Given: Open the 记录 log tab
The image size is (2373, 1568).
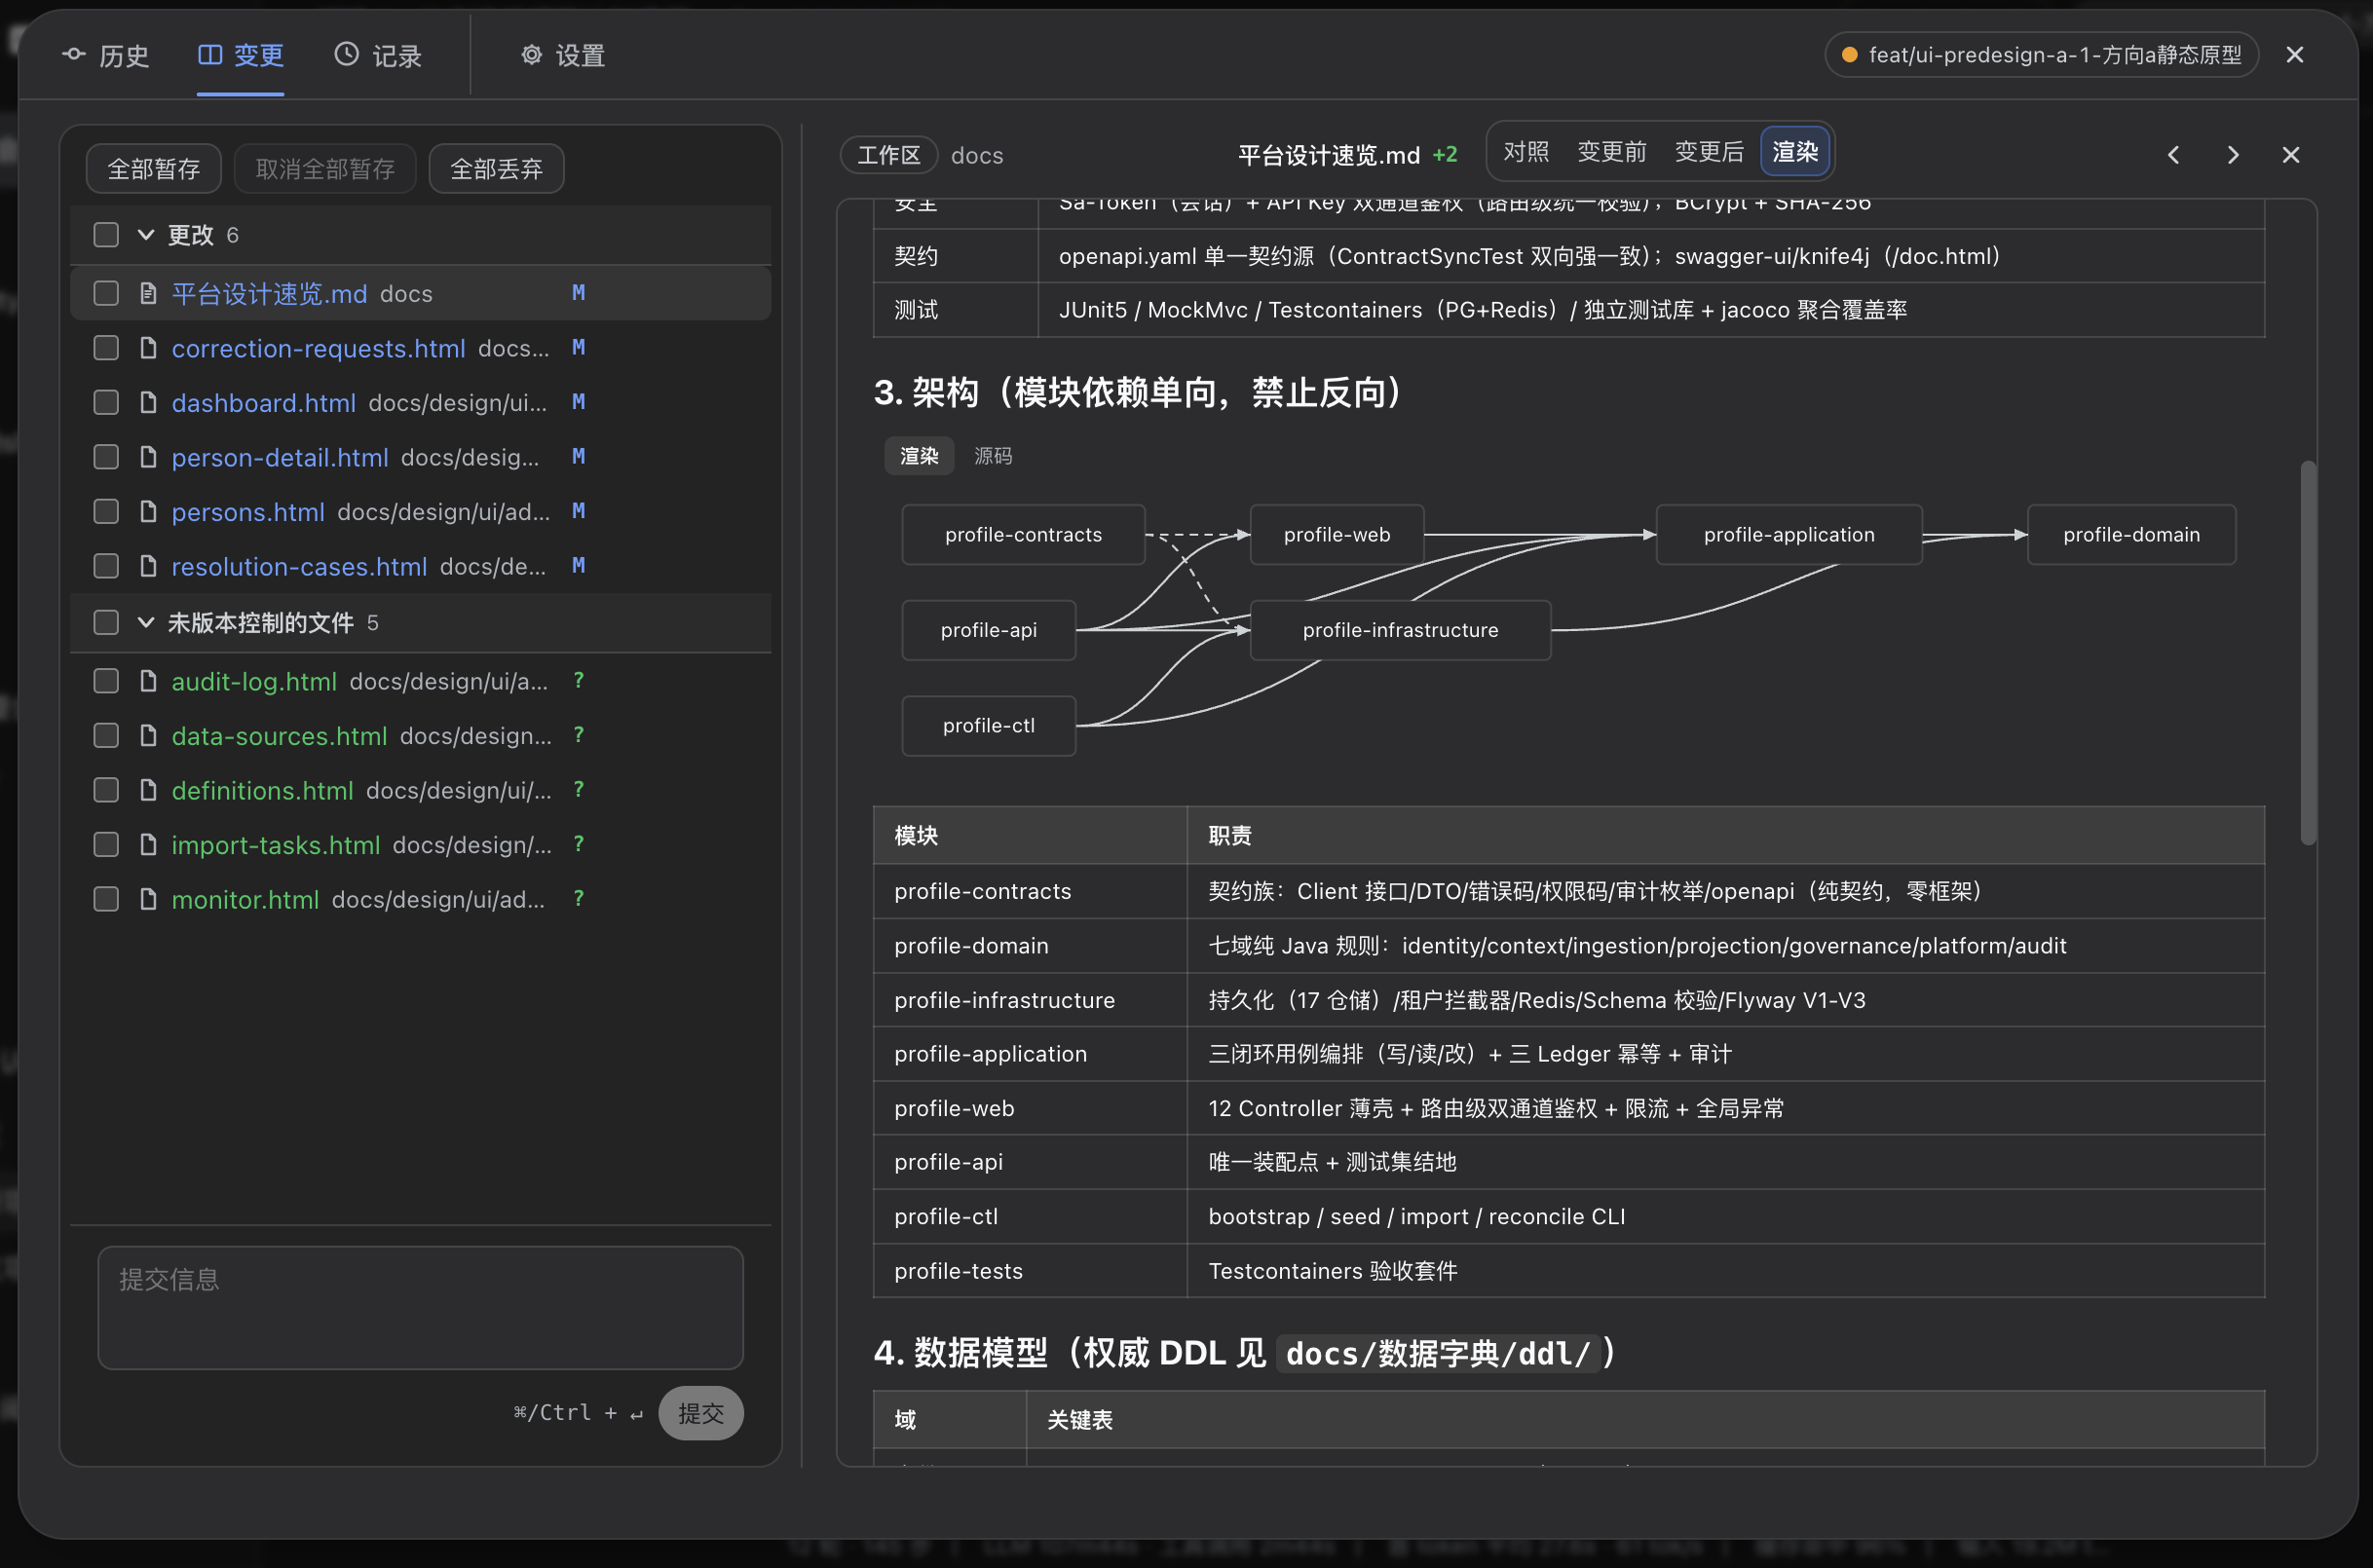Looking at the screenshot, I should [x=378, y=55].
